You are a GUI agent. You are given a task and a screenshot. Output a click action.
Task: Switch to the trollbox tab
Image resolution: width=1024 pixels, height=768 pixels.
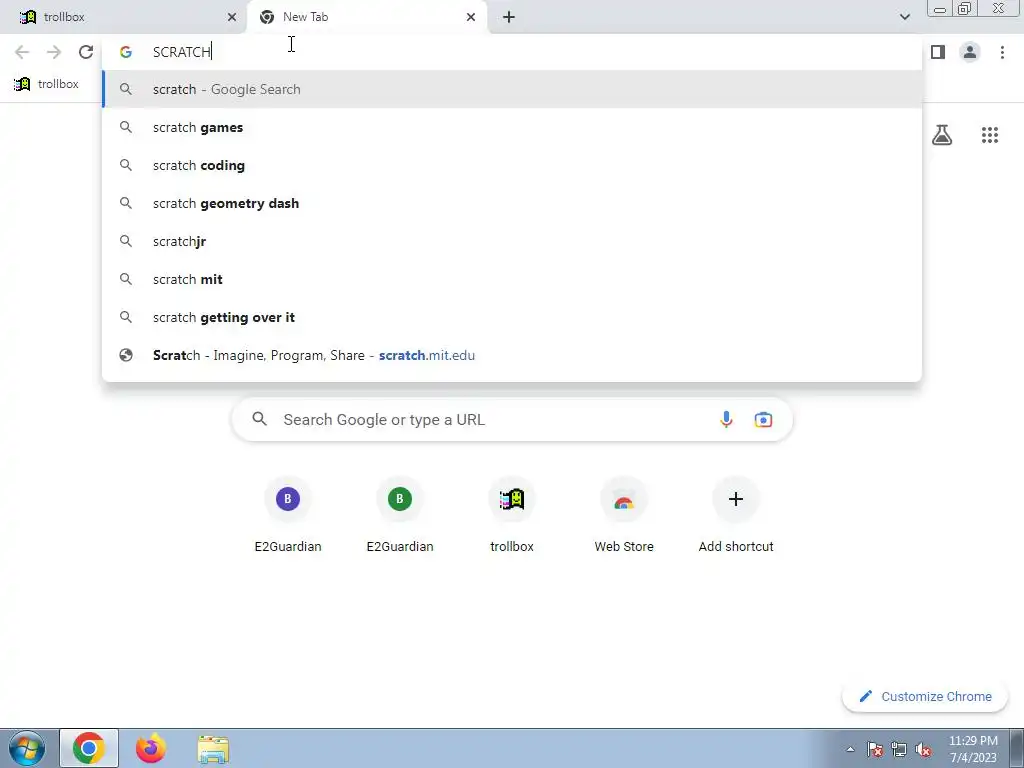(x=124, y=17)
